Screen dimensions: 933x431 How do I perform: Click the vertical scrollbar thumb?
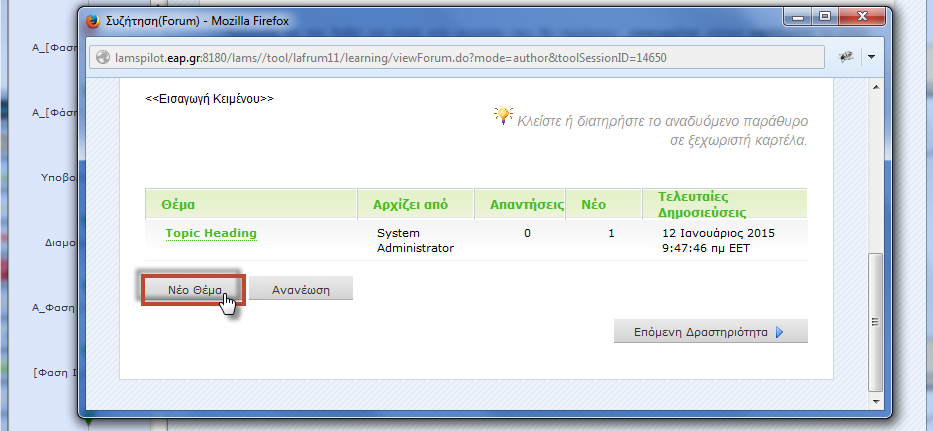(875, 321)
